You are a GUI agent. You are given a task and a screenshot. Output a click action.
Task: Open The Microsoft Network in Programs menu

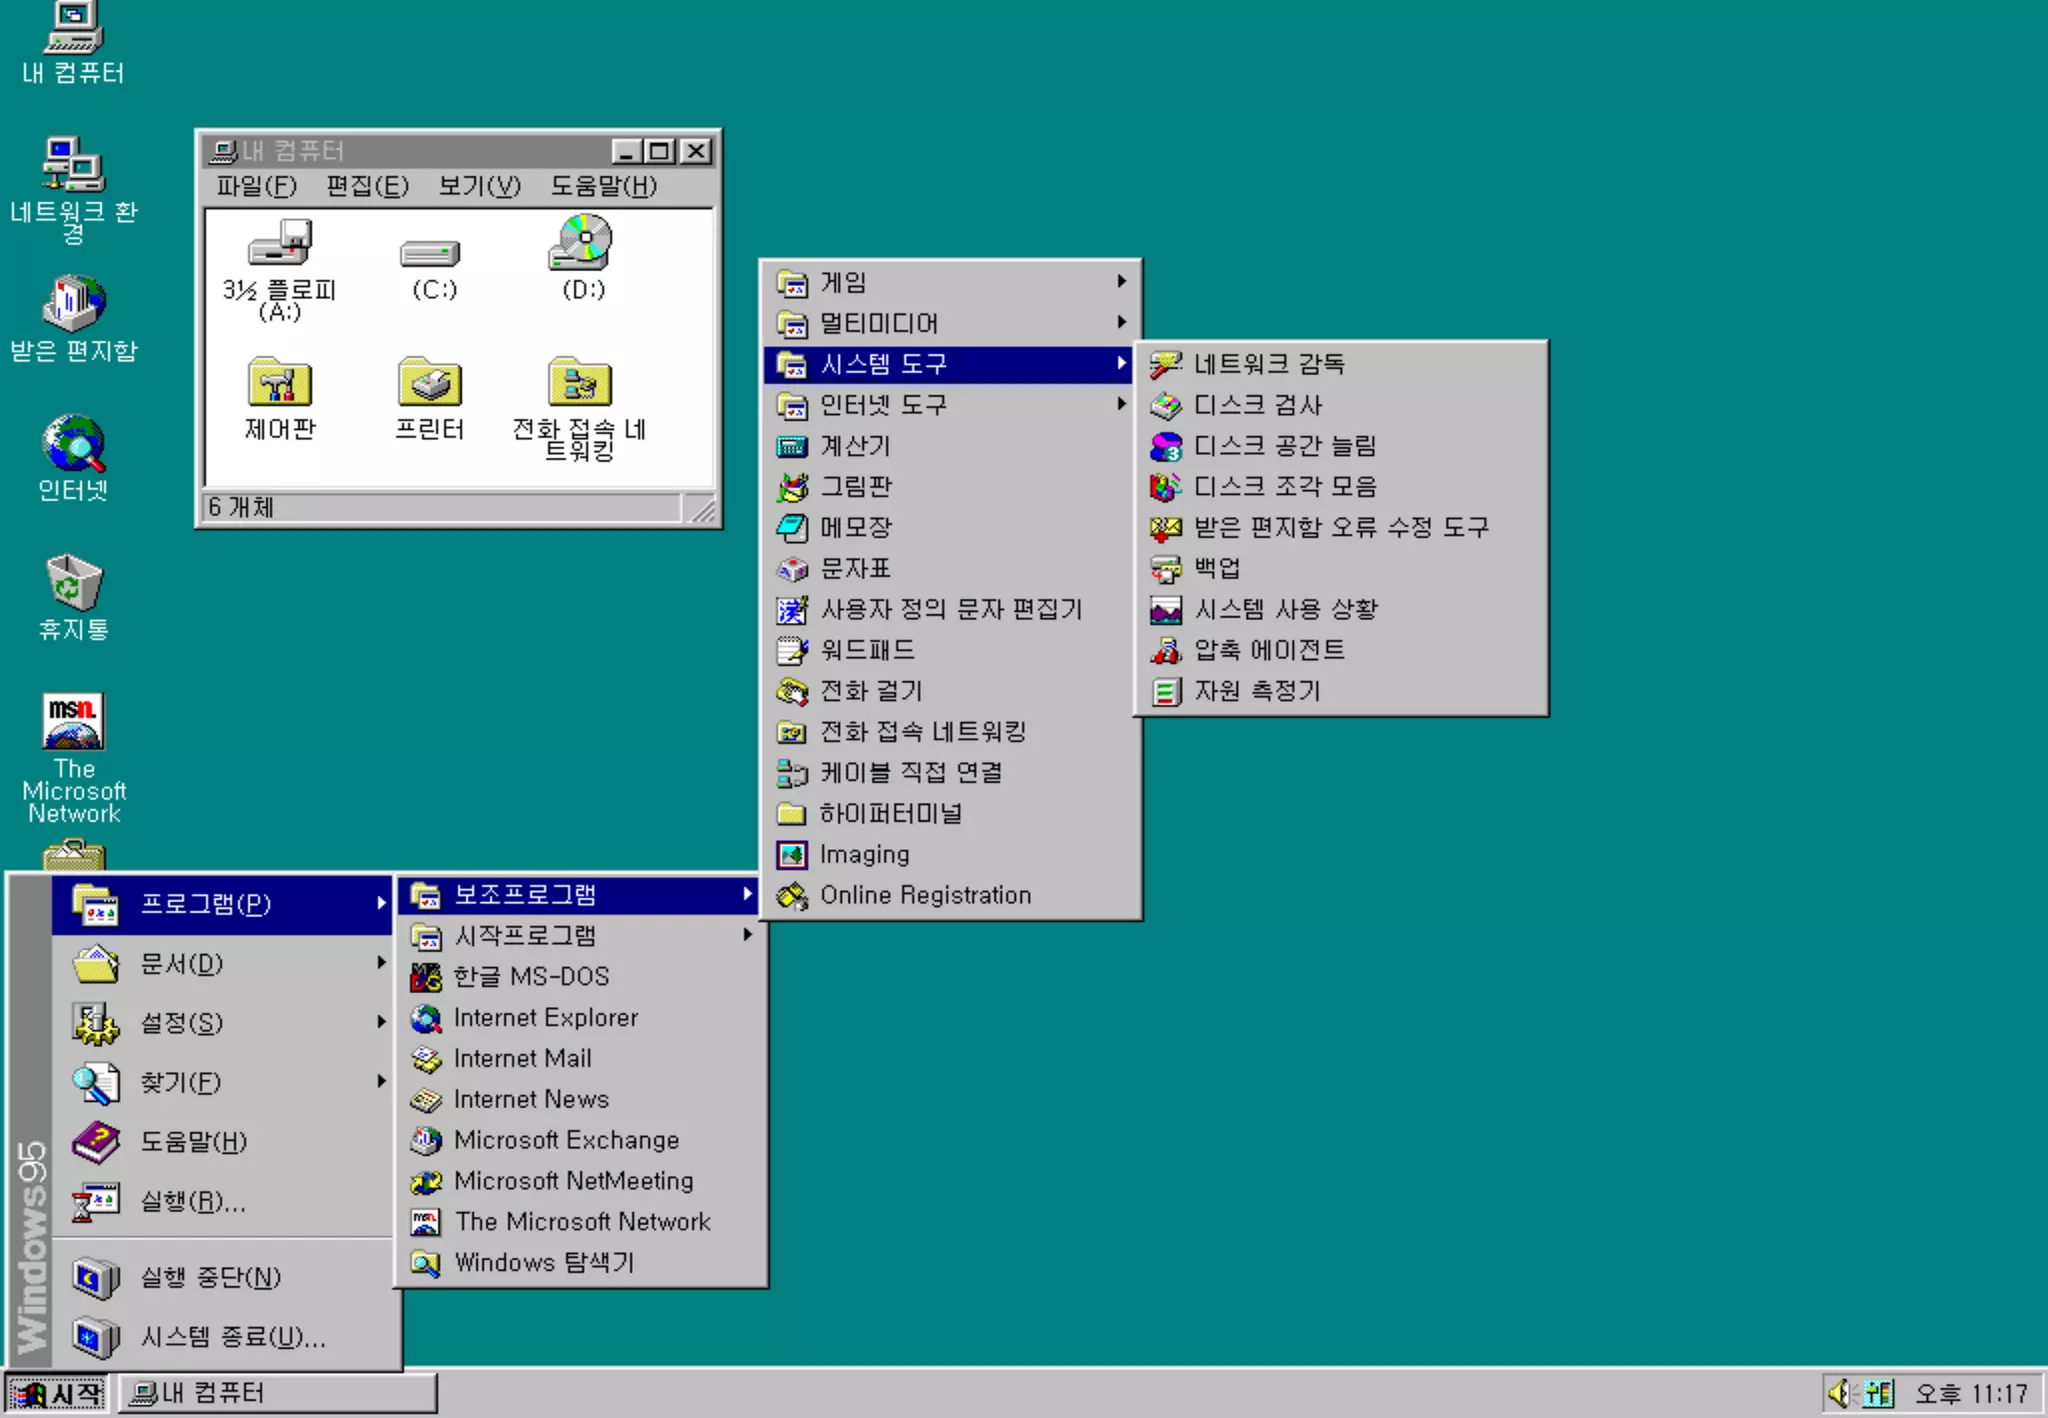[x=582, y=1221]
